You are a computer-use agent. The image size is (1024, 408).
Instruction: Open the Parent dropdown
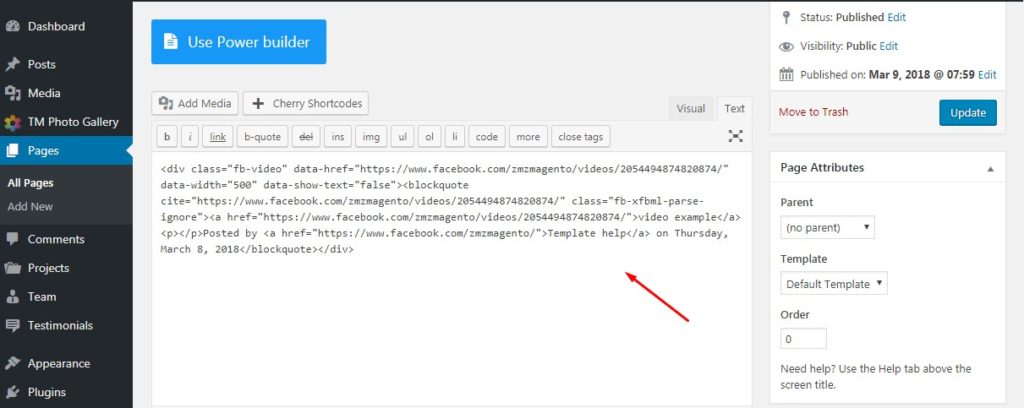[827, 228]
